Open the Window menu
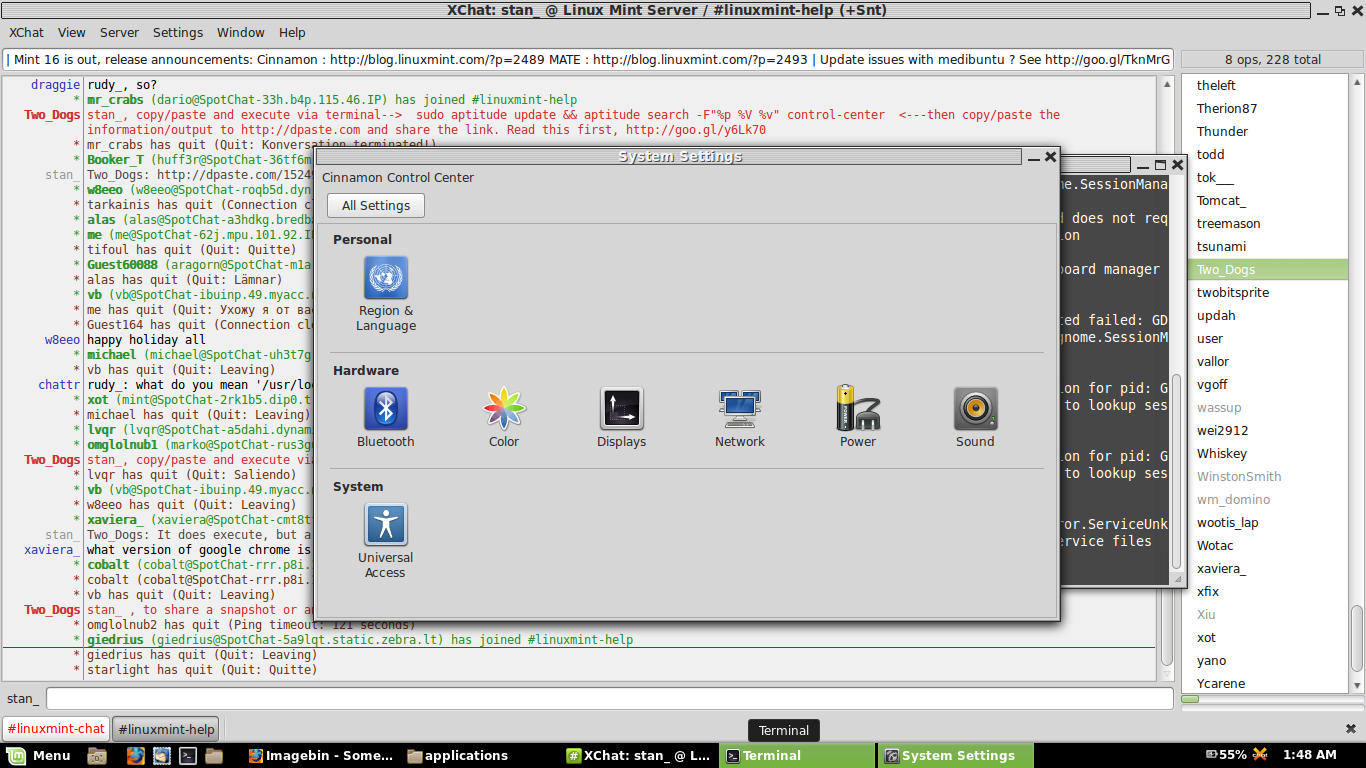 [241, 32]
